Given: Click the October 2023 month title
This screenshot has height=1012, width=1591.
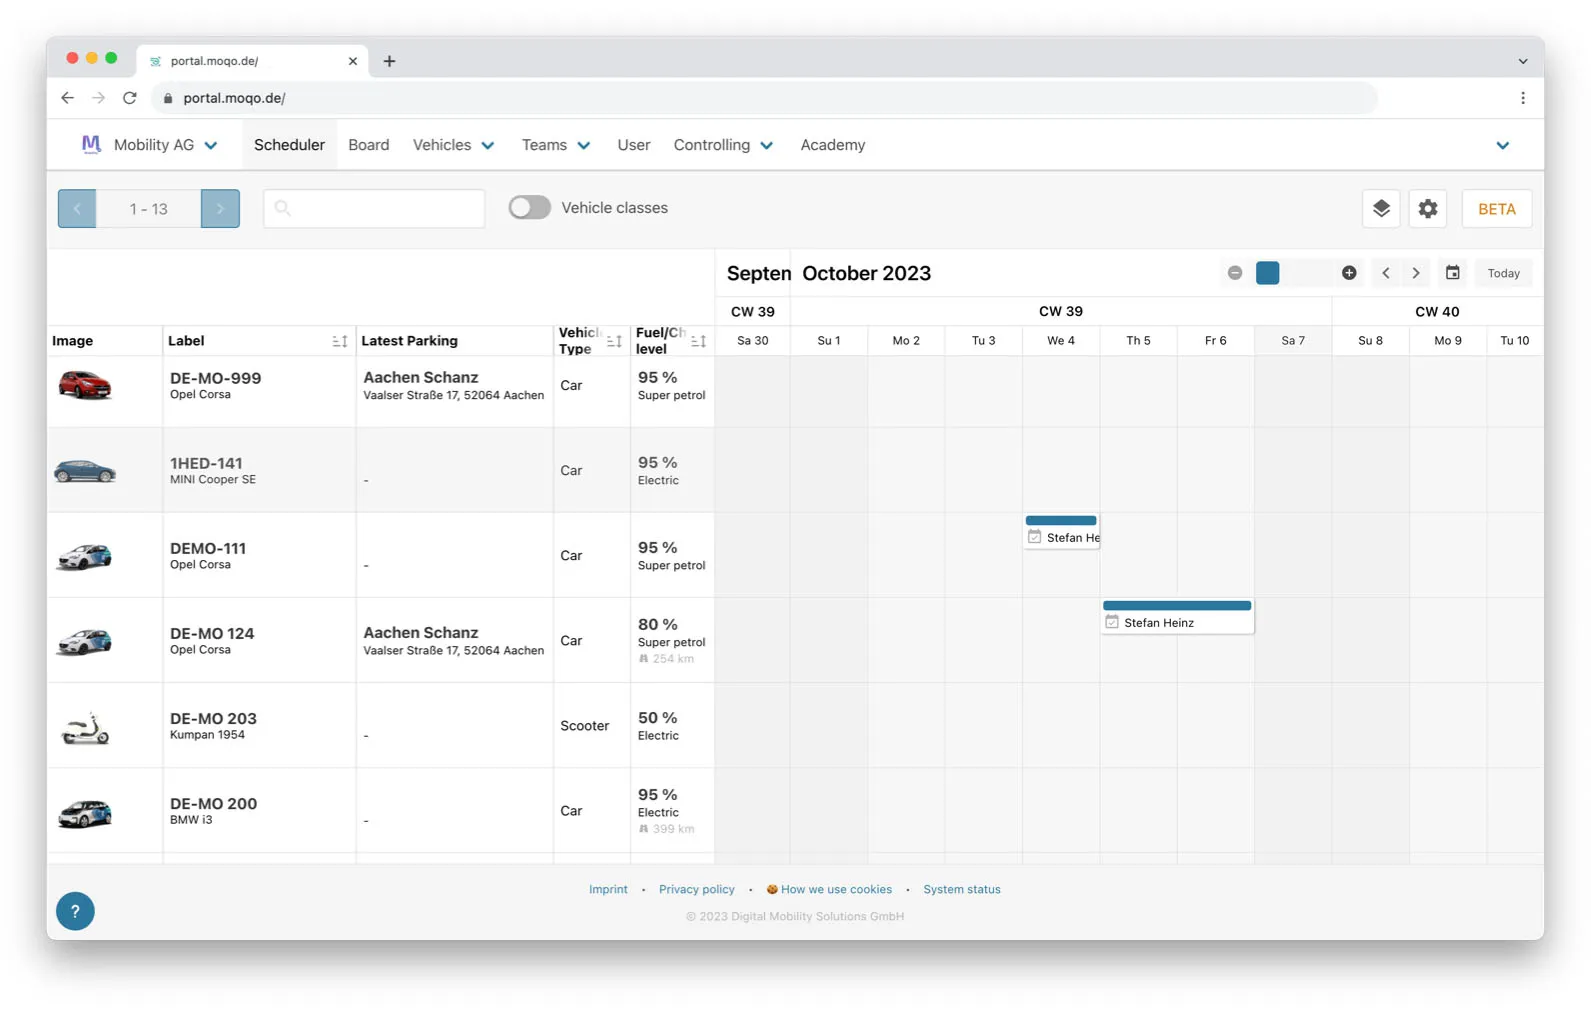Looking at the screenshot, I should tap(866, 273).
